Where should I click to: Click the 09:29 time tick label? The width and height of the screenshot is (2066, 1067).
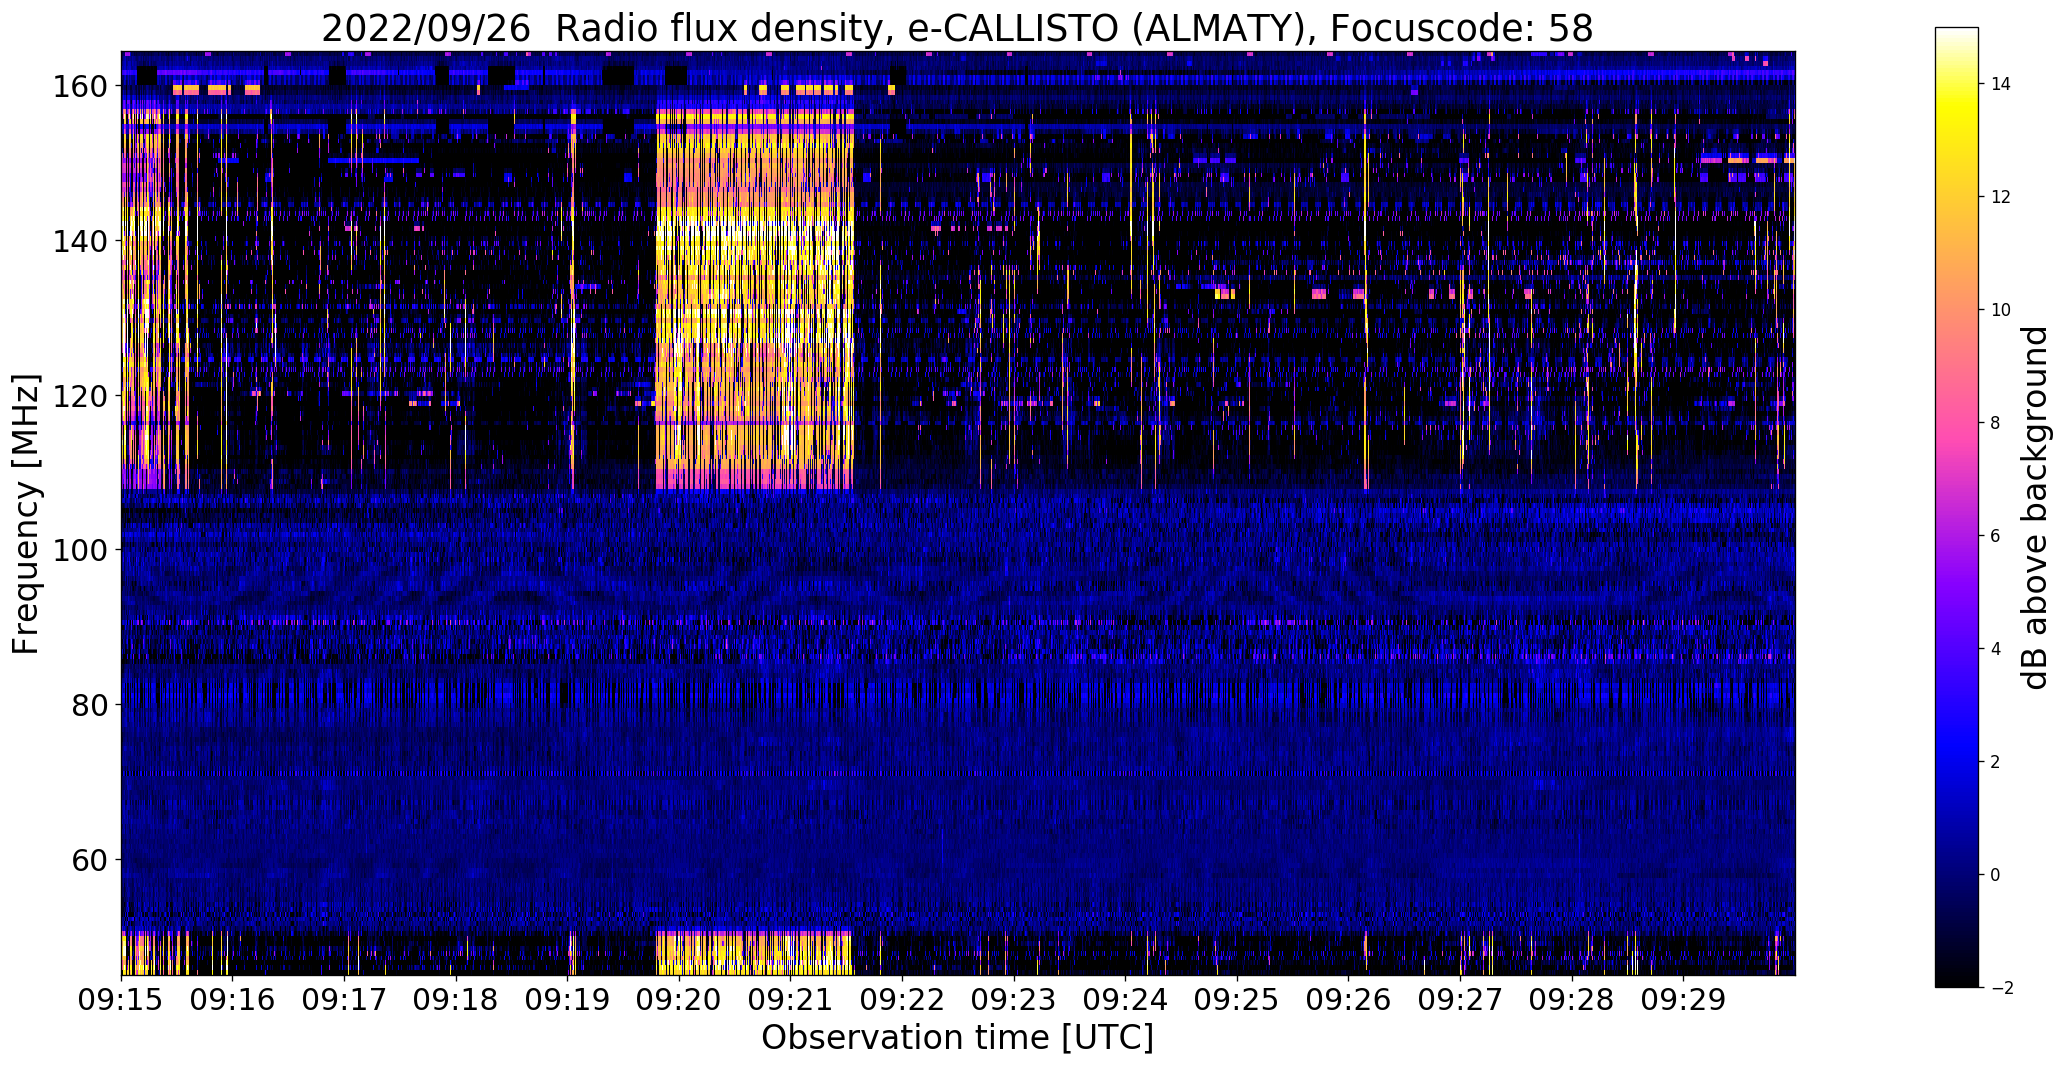1683,1000
